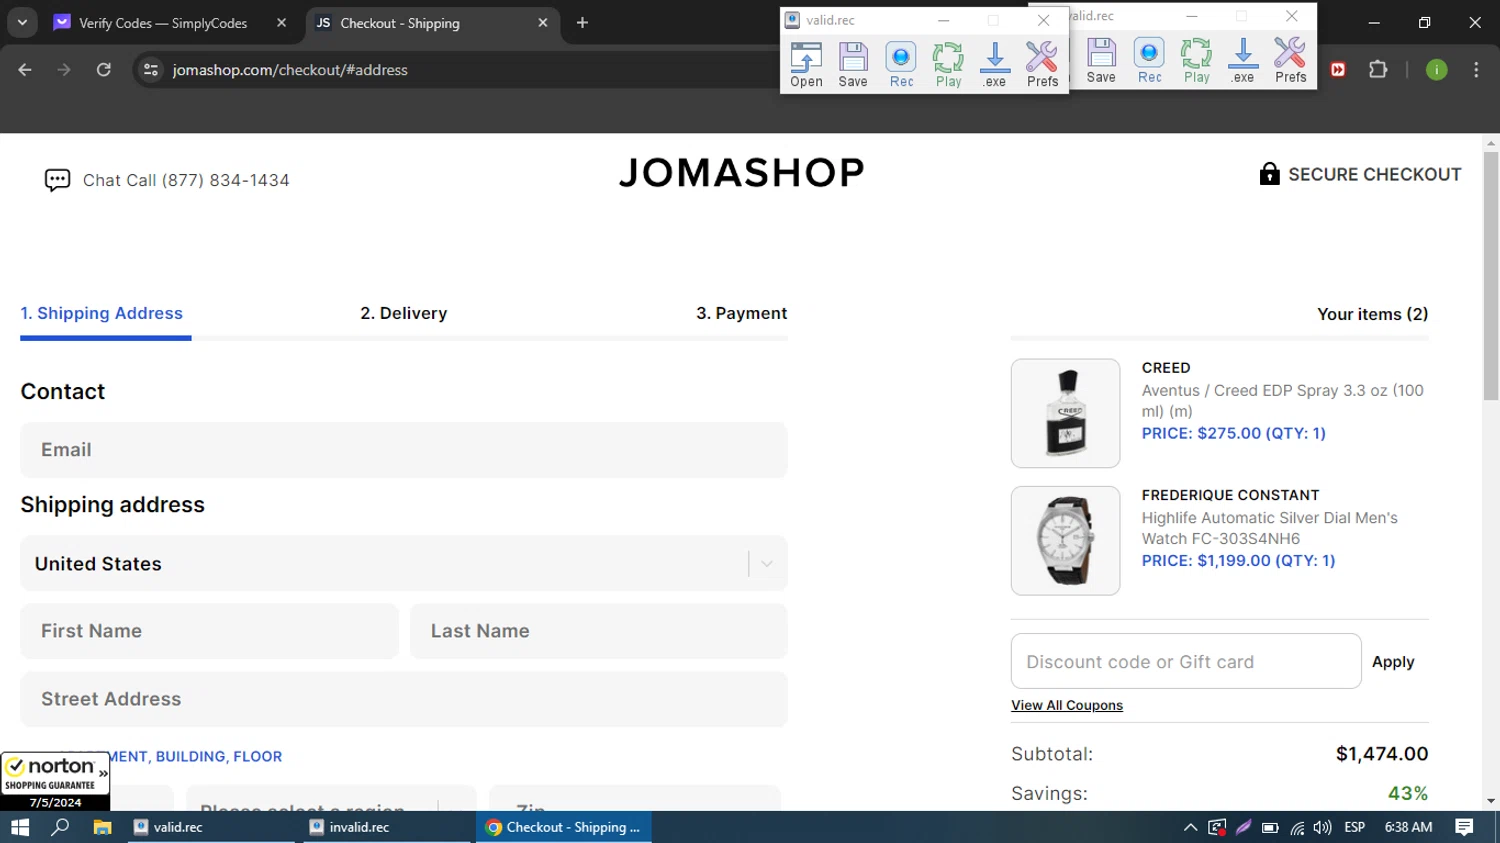
Task: Click Save icon in invalid.rec window
Action: coord(1101,61)
